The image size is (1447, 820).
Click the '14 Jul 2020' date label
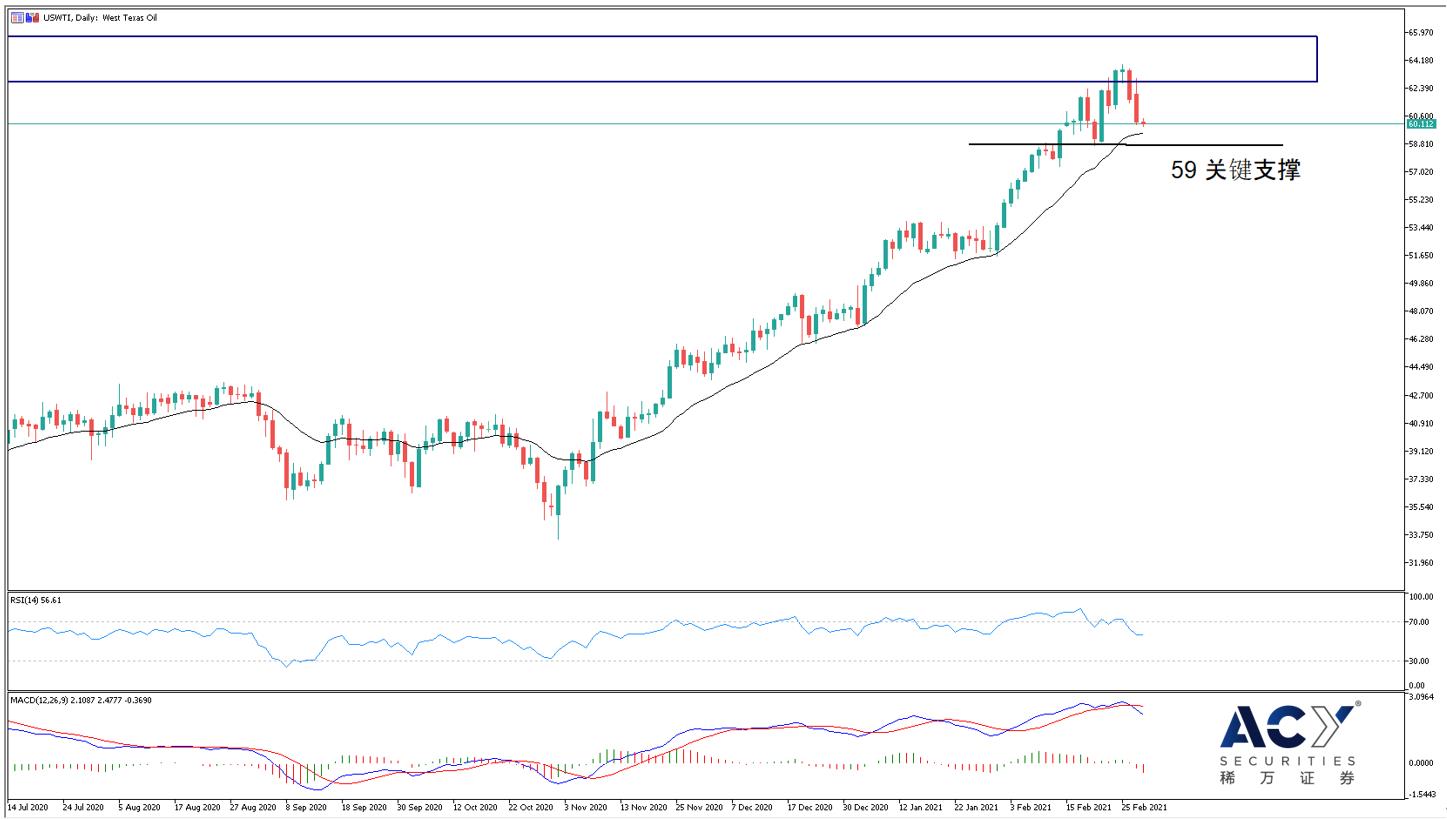point(29,806)
